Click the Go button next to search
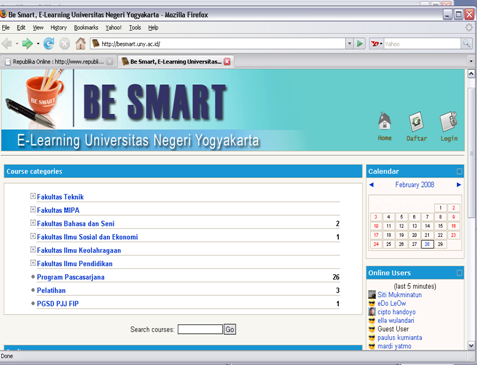This screenshot has width=478, height=366. pos(230,329)
